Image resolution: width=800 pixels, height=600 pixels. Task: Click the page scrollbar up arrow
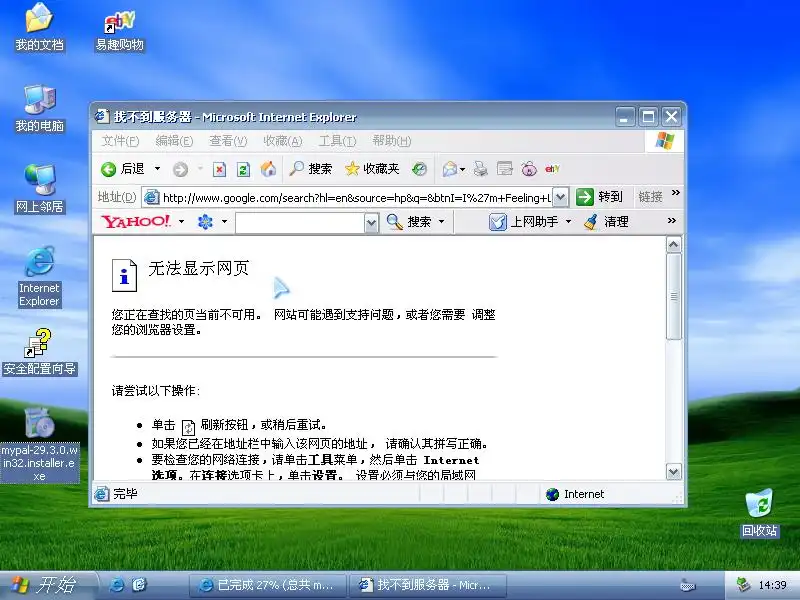(673, 245)
